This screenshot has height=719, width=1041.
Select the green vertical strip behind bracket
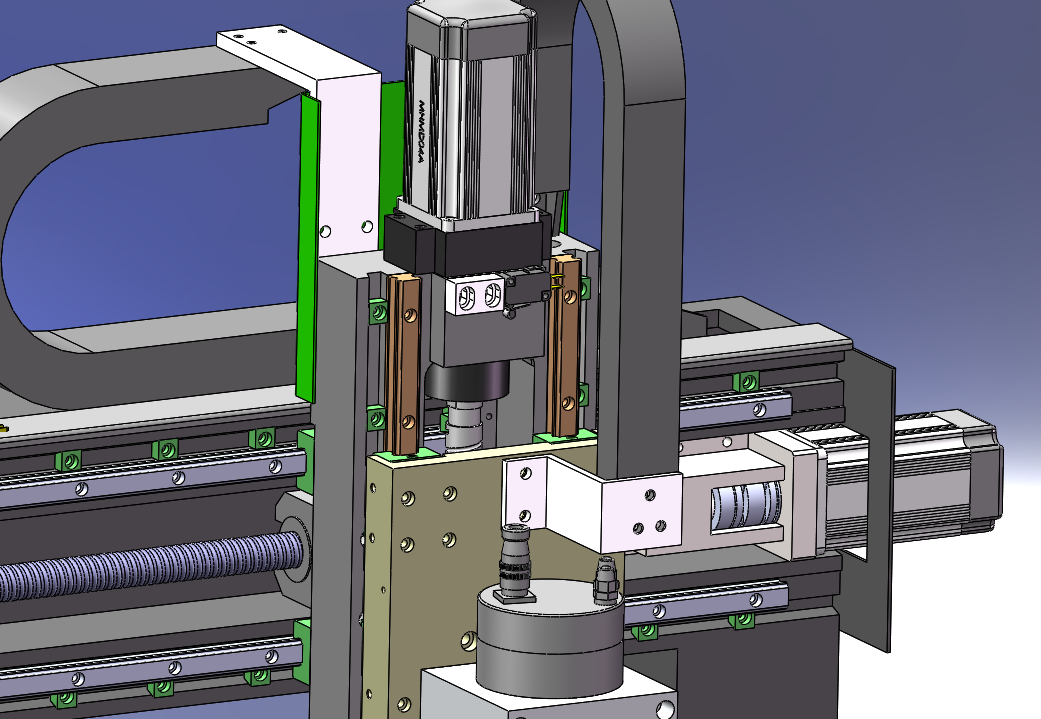tap(307, 249)
